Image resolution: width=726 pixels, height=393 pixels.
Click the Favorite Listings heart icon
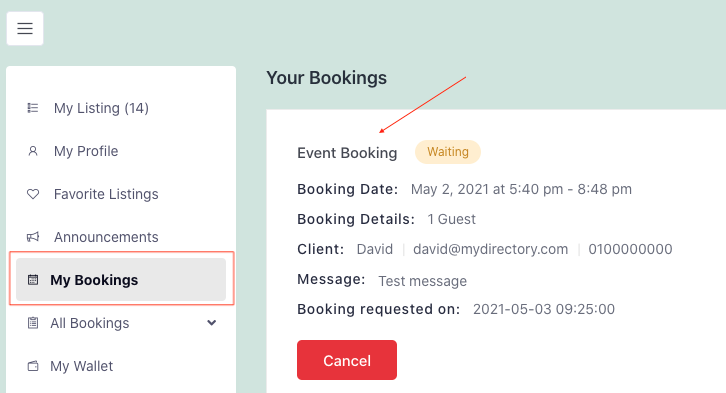(x=33, y=194)
